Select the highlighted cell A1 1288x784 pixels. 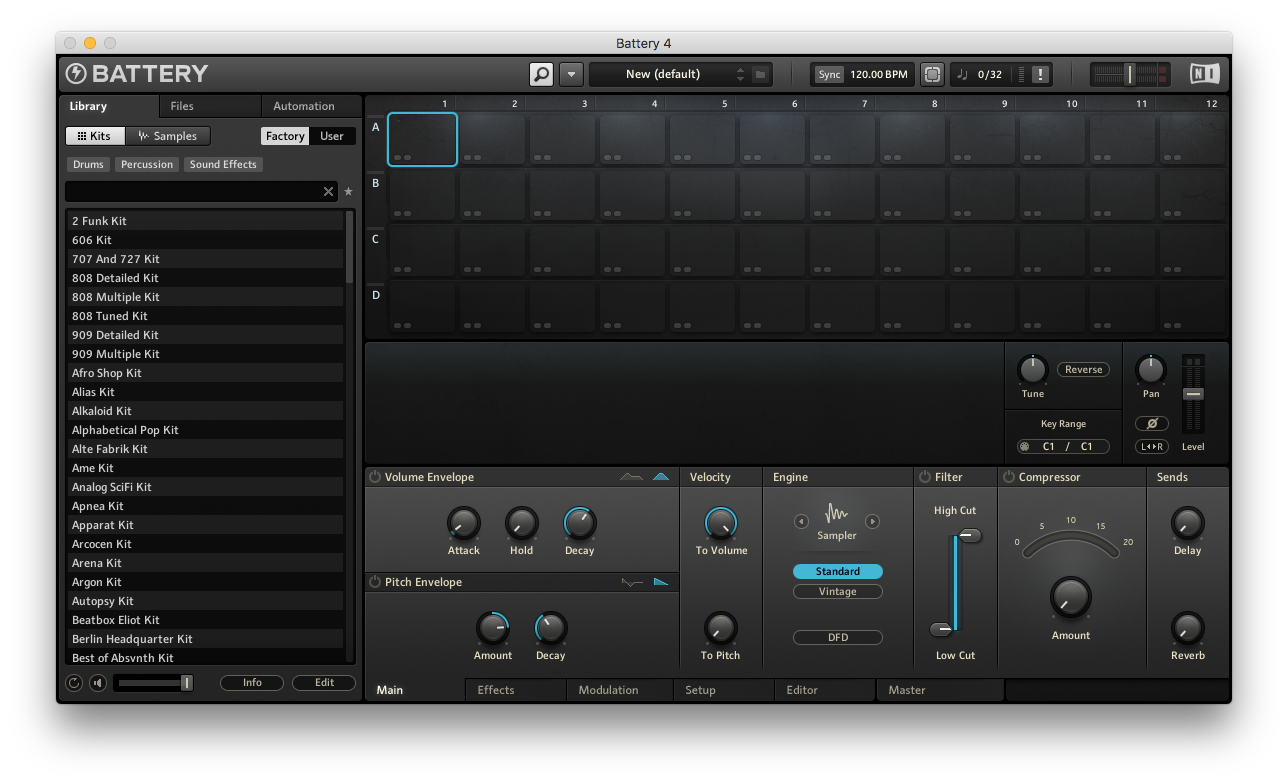pos(422,139)
